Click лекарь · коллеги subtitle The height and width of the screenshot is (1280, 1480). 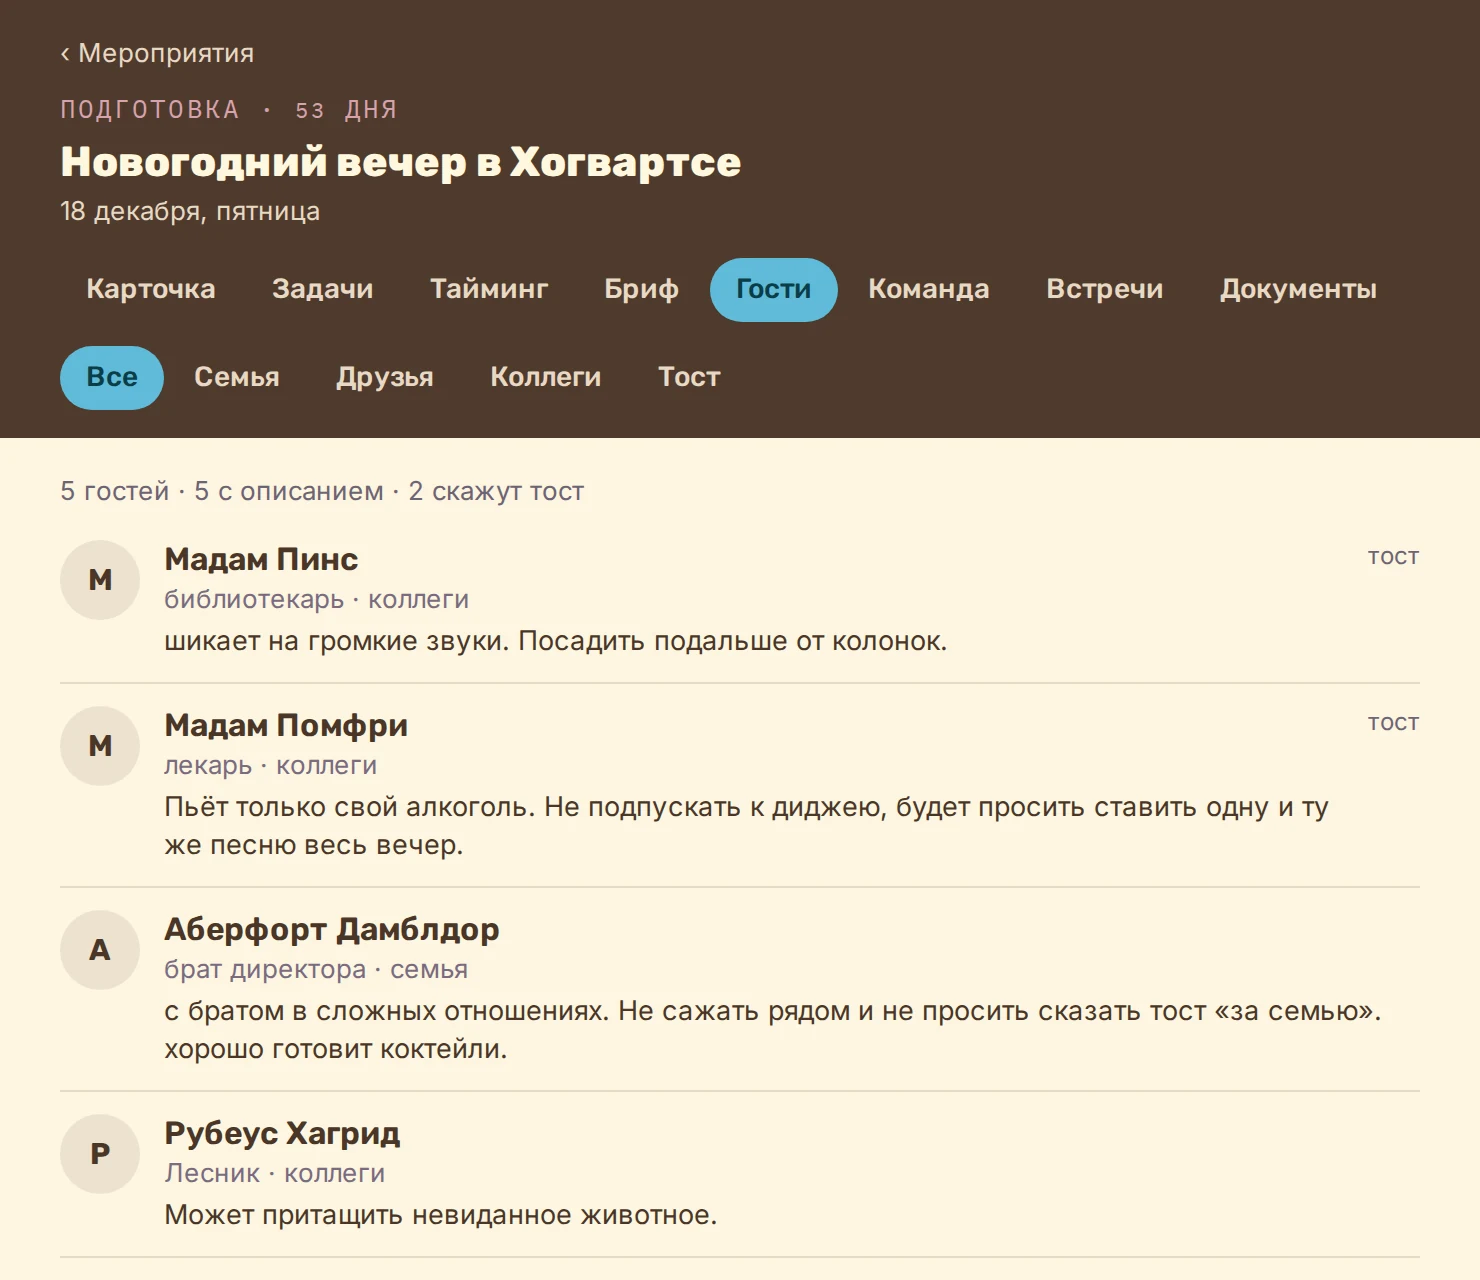coord(271,766)
